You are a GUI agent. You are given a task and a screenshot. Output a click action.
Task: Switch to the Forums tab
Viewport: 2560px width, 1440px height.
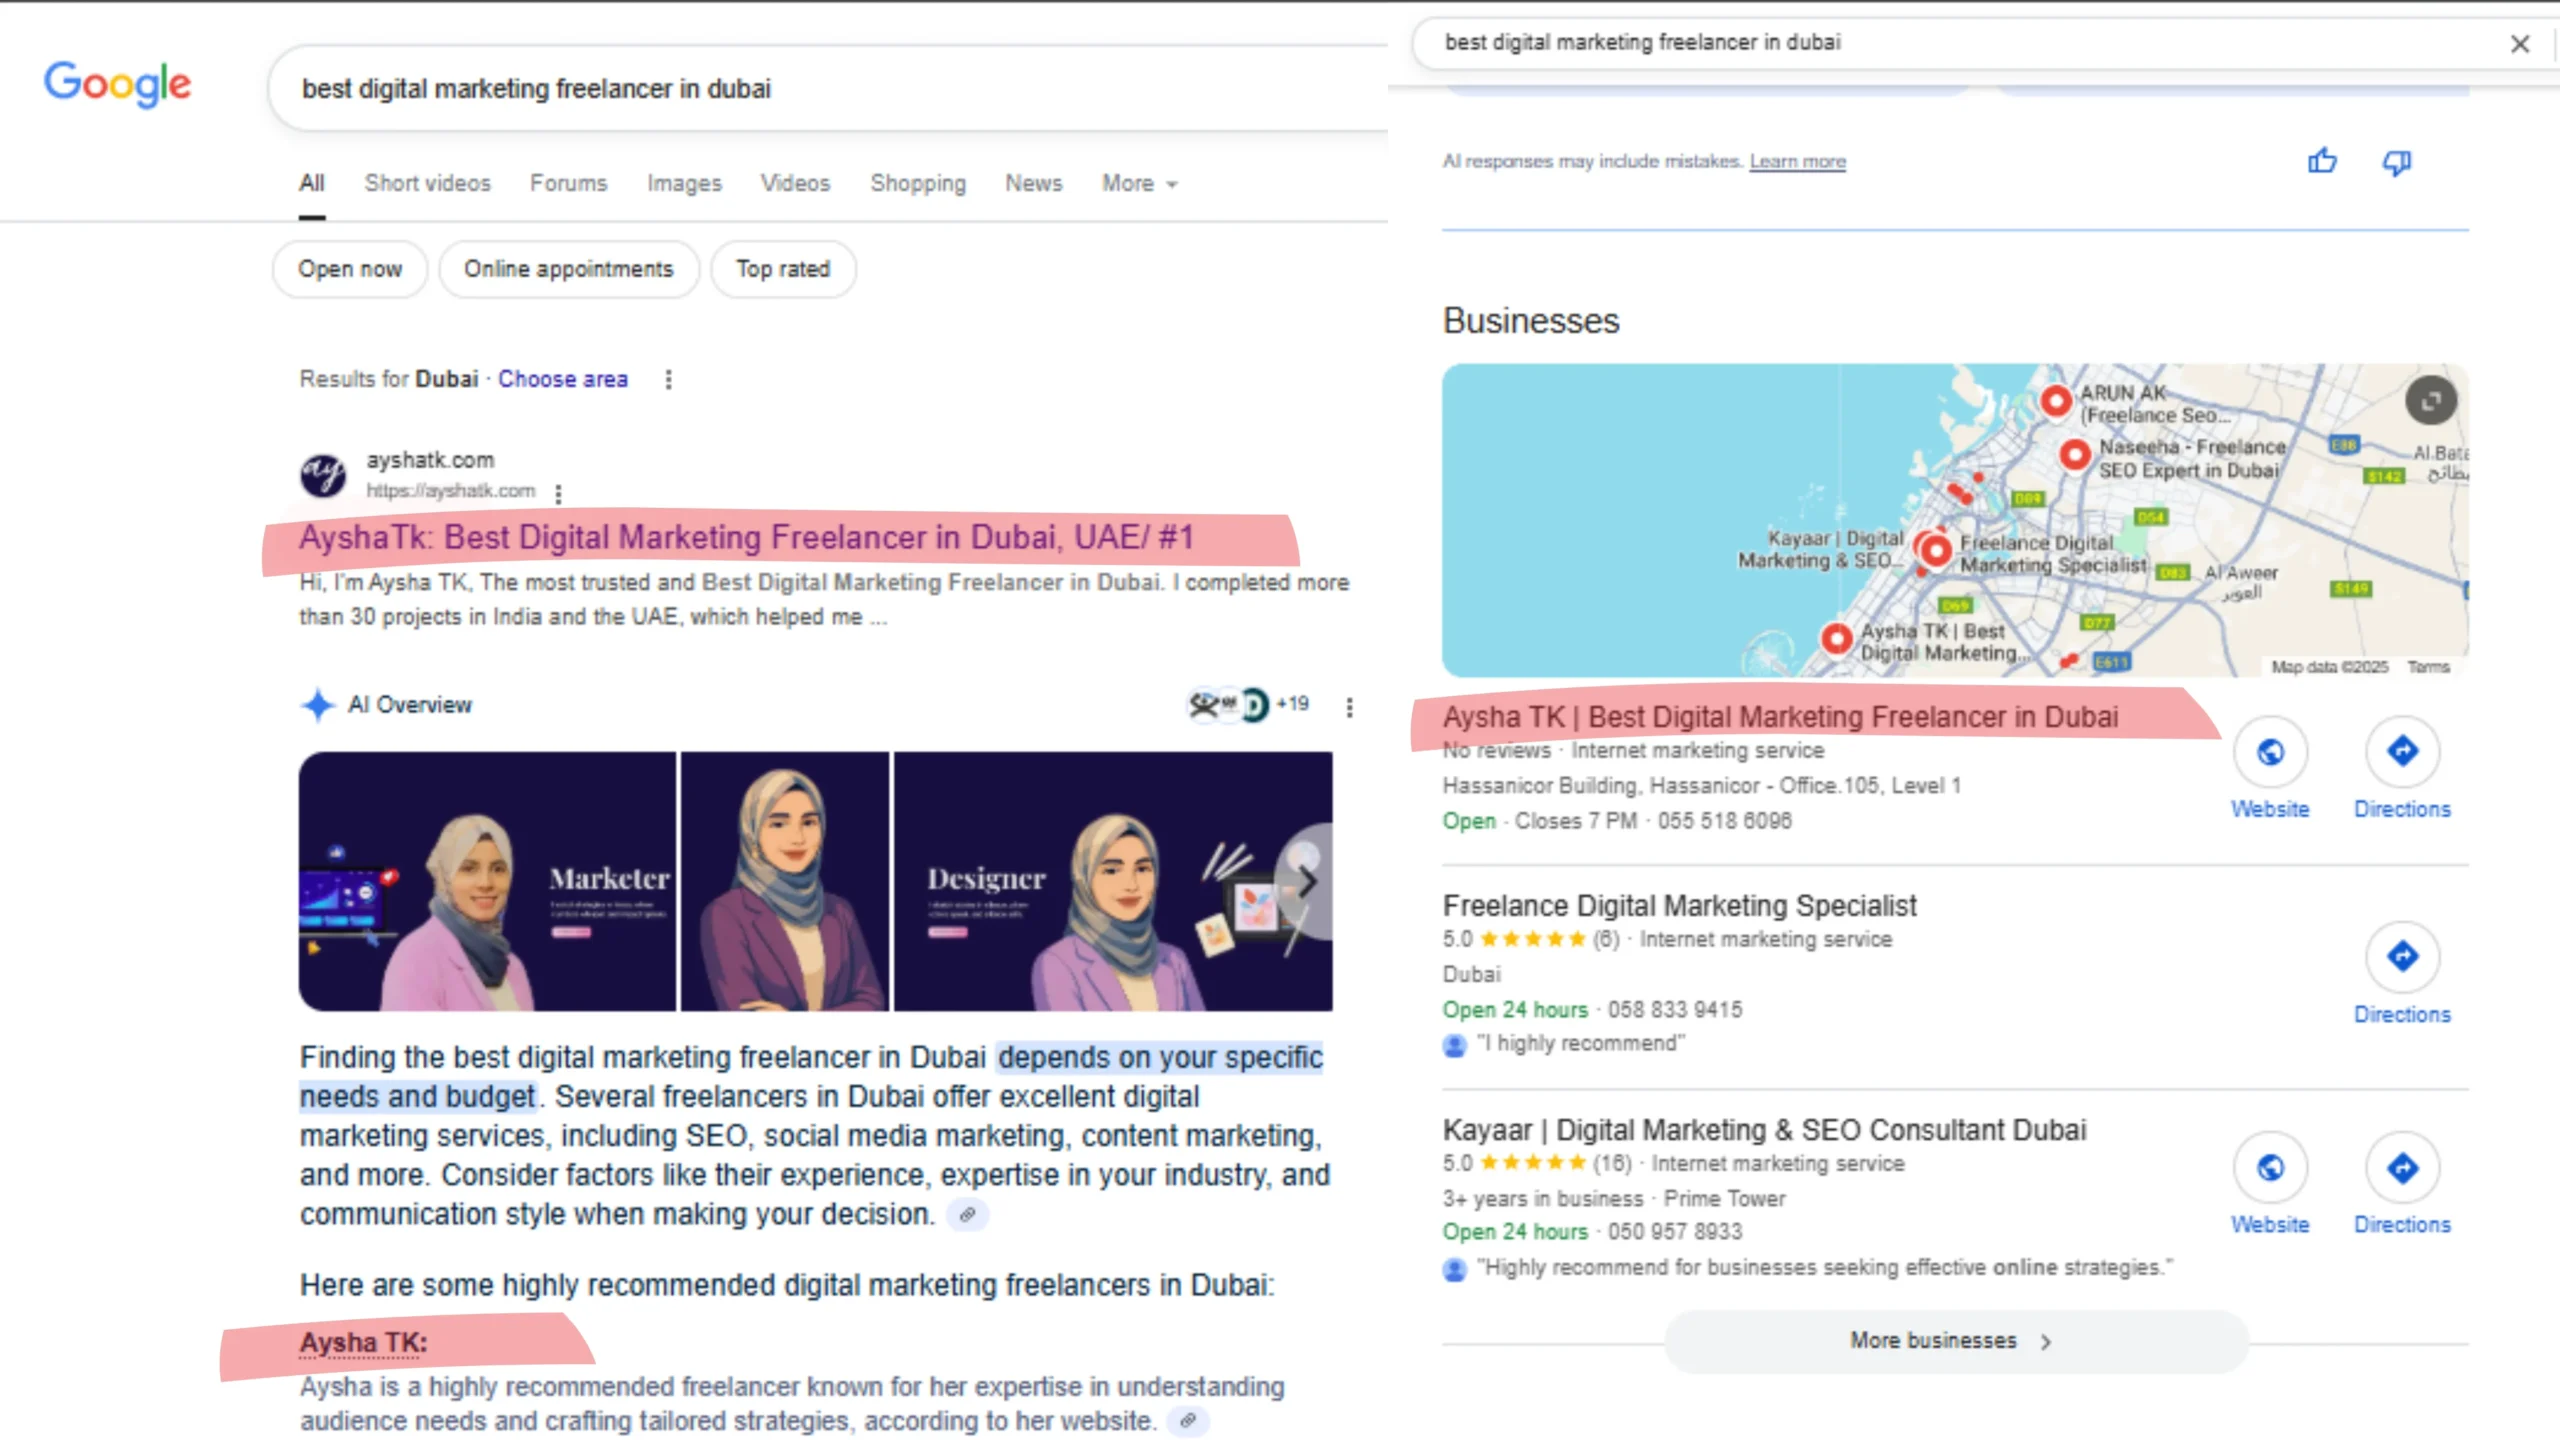[x=569, y=183]
